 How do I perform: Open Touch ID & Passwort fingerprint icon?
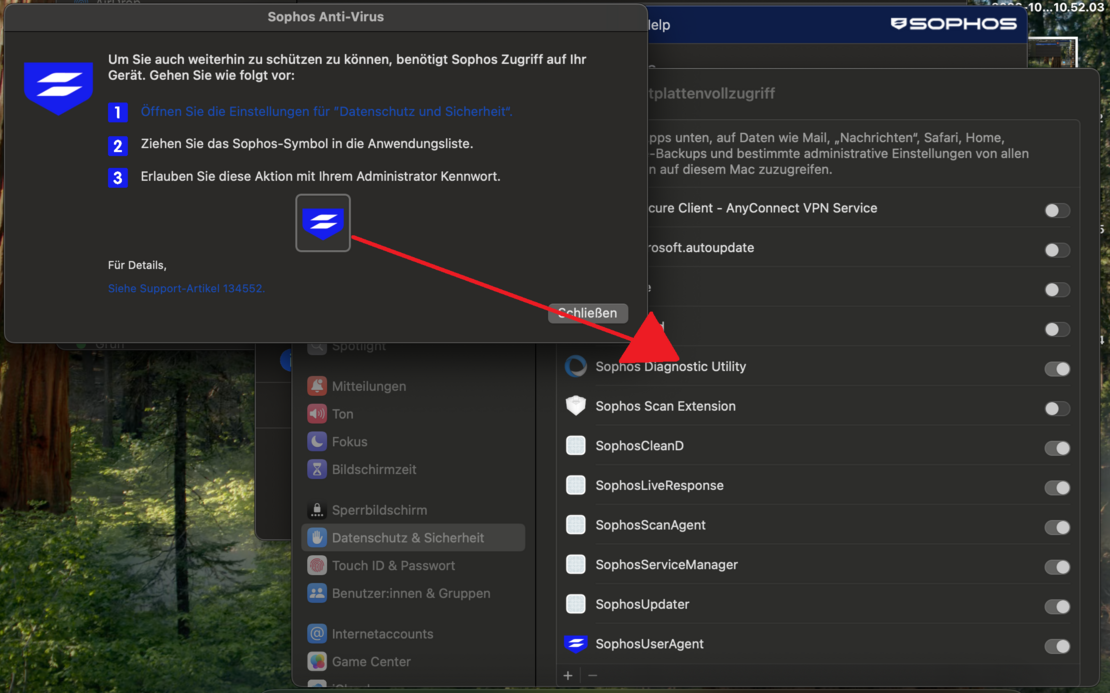click(x=317, y=565)
